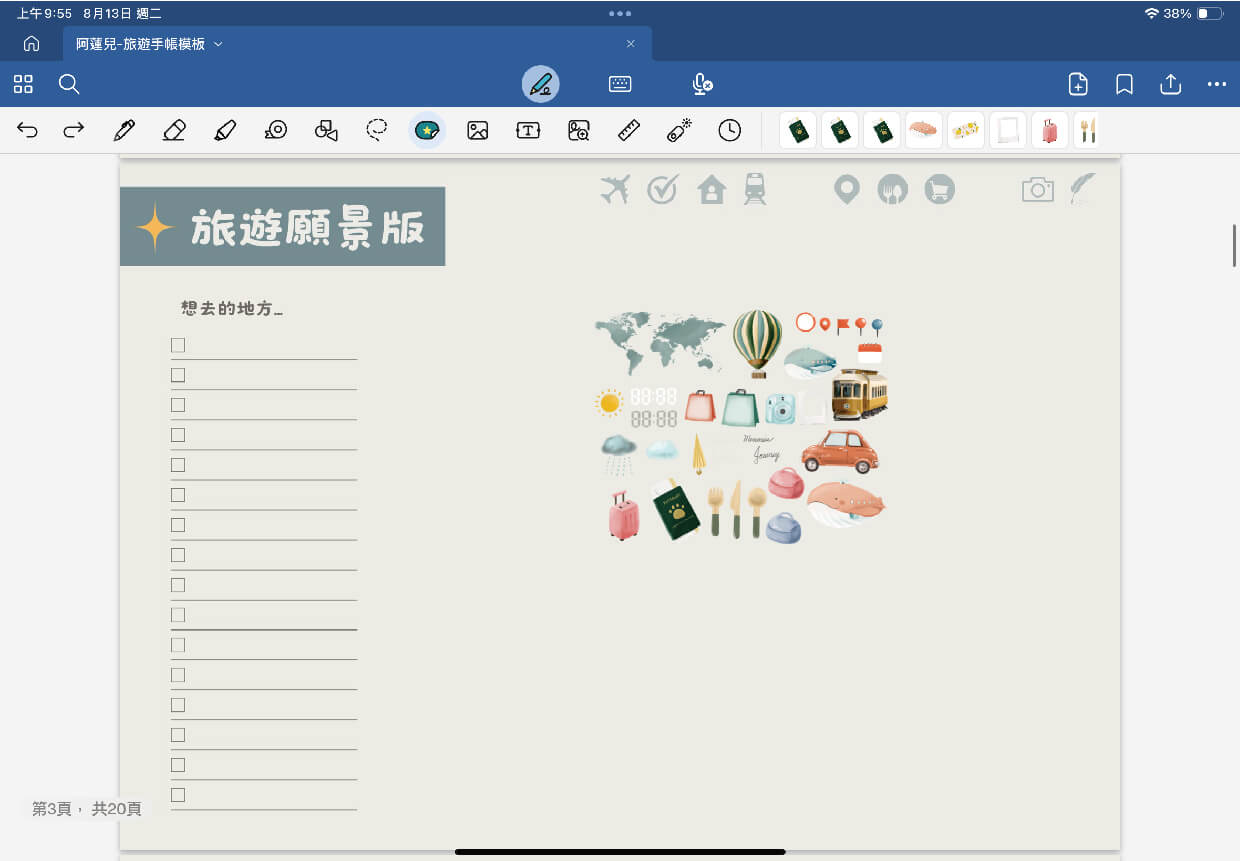Enable the Ruler tool

click(628, 130)
